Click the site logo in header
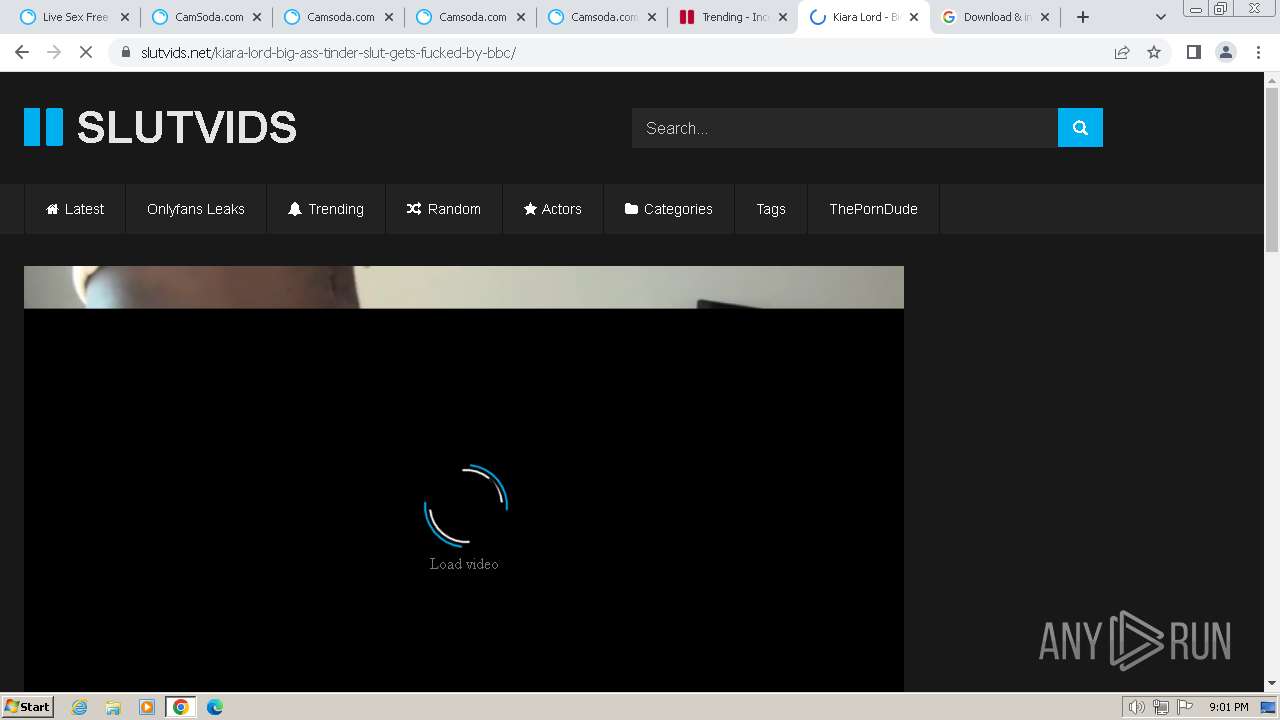Viewport: 1280px width, 720px height. pos(160,127)
